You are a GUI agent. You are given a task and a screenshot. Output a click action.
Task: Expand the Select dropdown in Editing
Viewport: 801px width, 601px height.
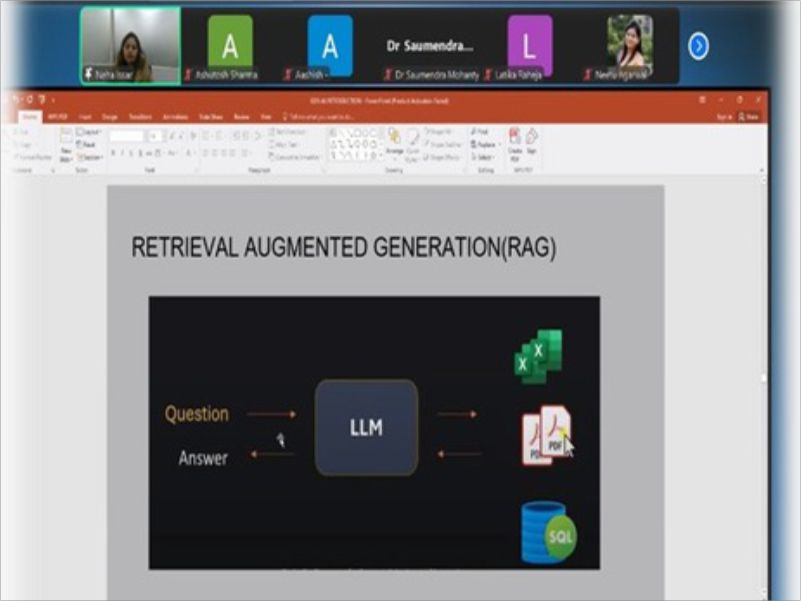click(484, 157)
